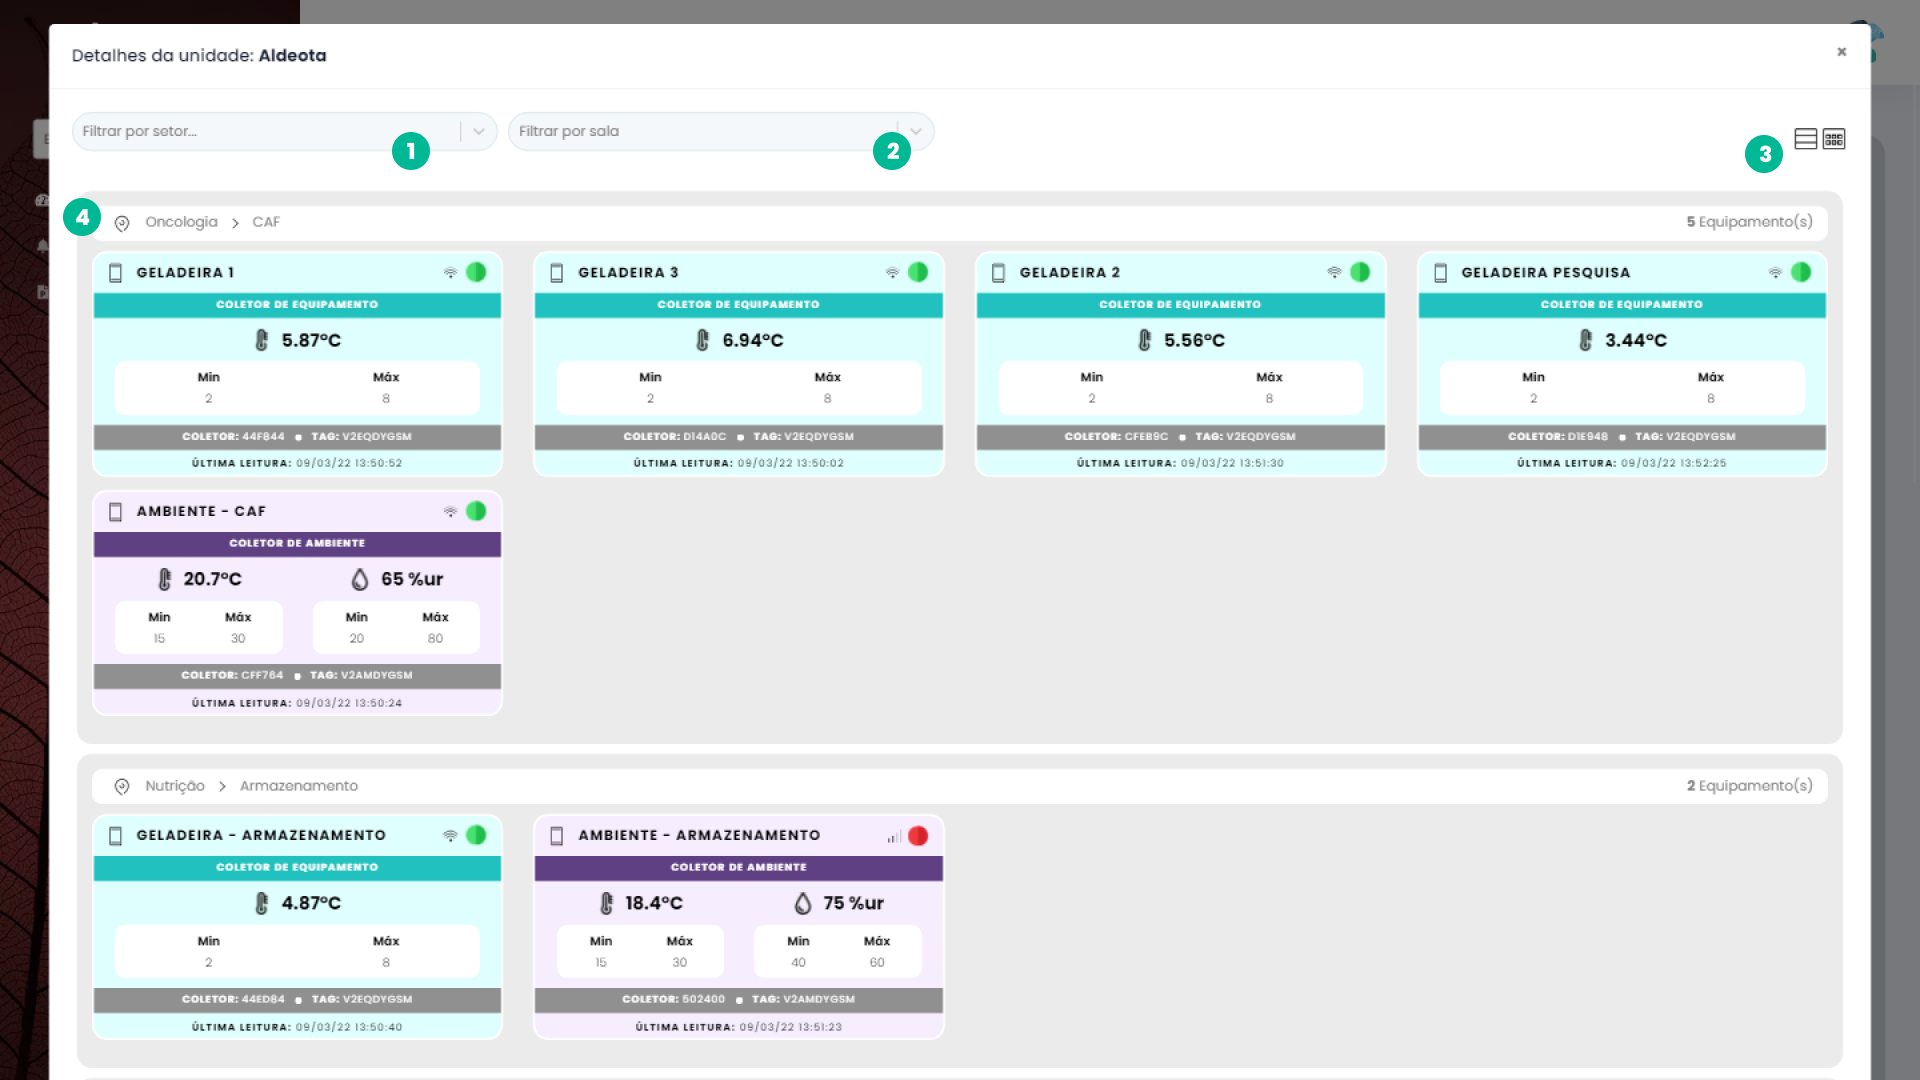Open the Filtrar por setor dropdown arrow
Screen dimensions: 1920x1080
click(479, 132)
